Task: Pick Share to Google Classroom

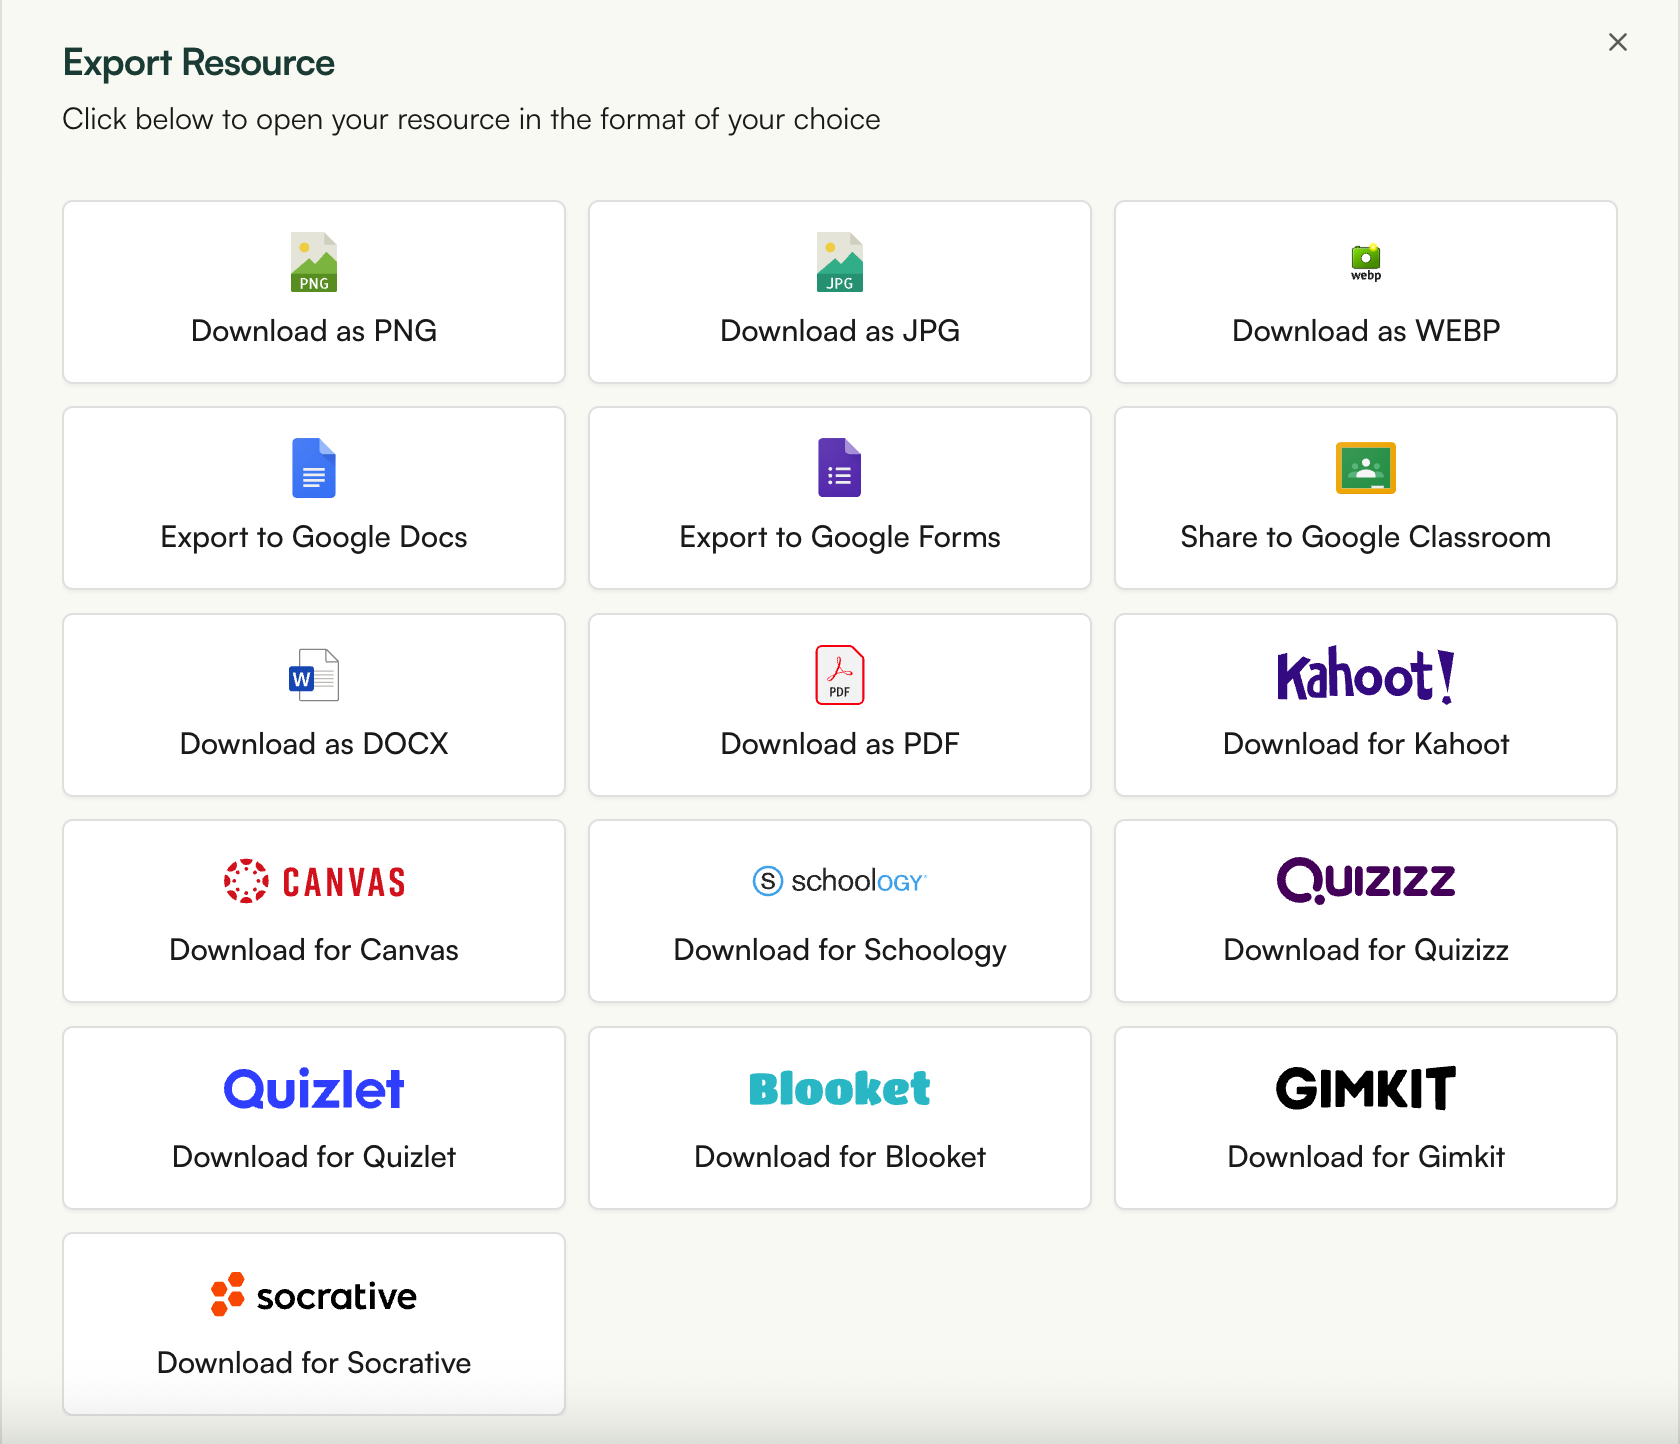Action: pyautogui.click(x=1366, y=498)
